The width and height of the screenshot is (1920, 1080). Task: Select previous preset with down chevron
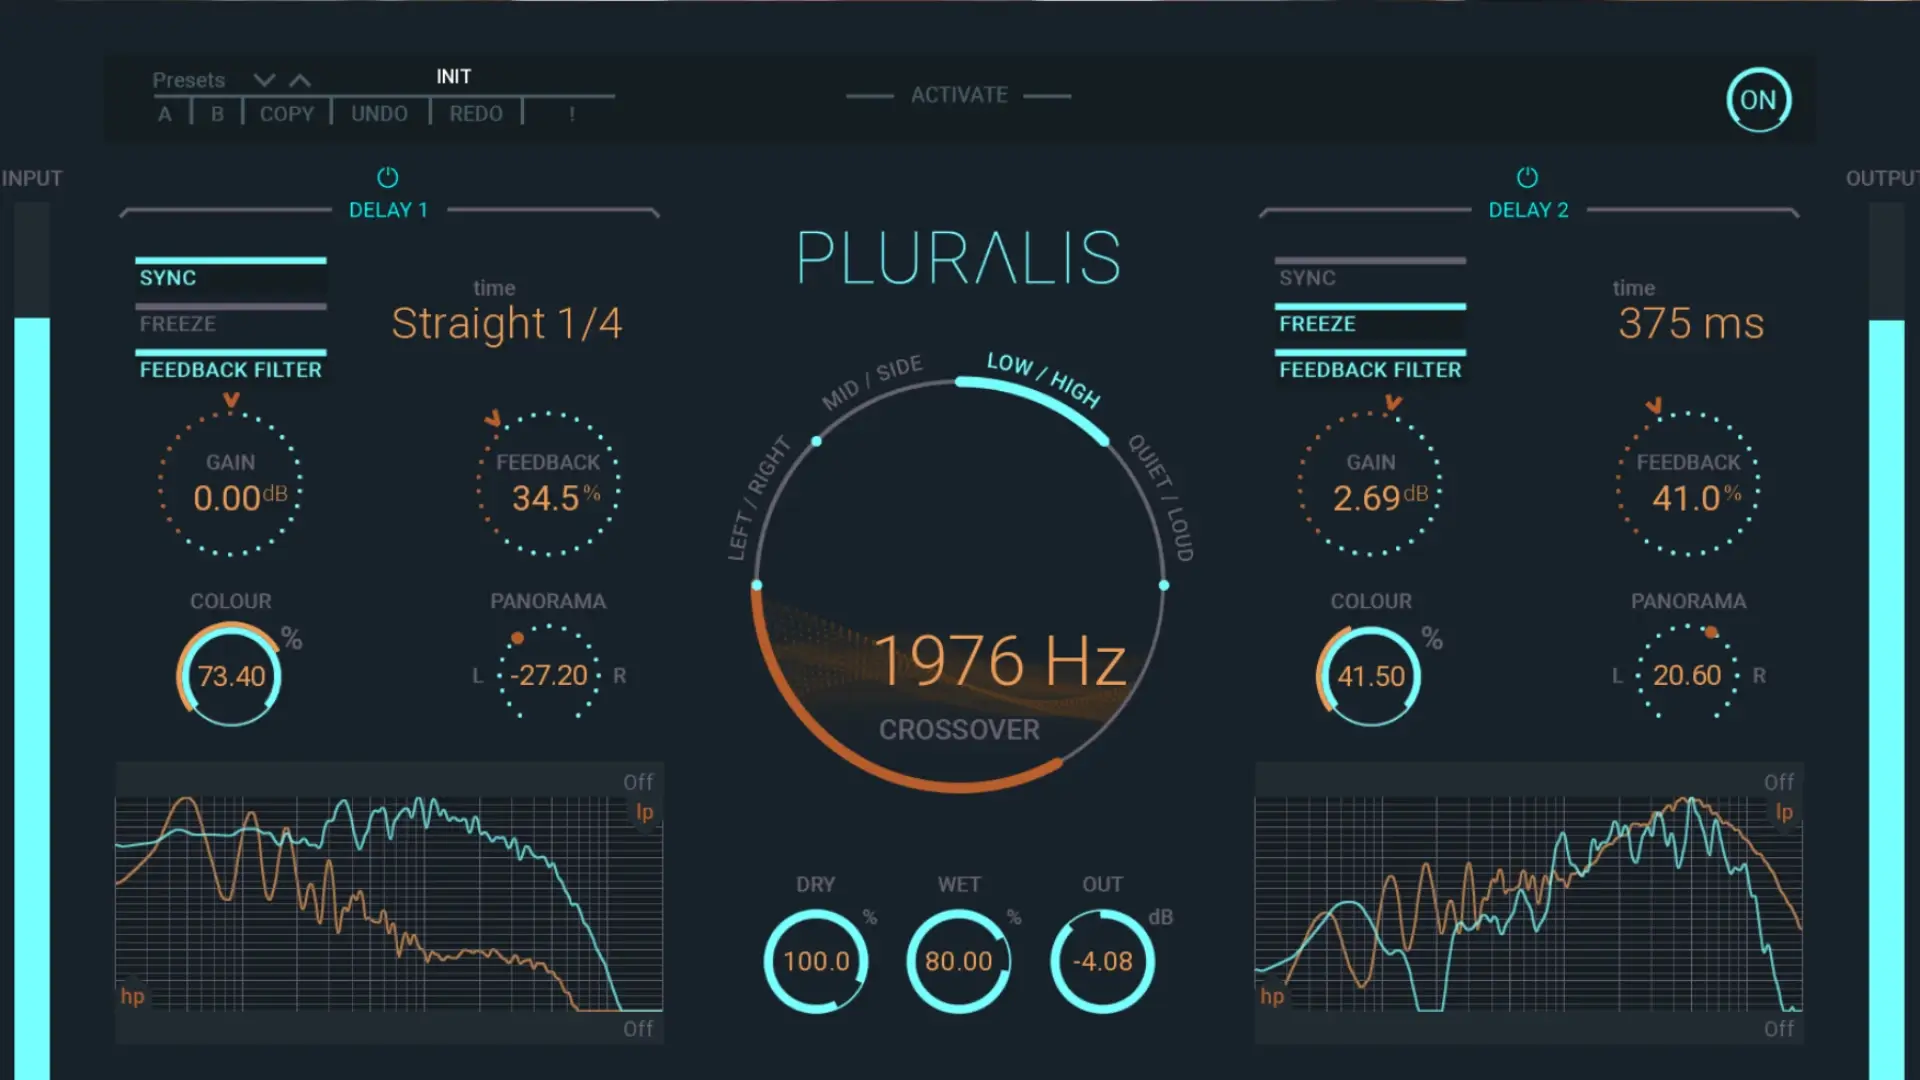264,80
